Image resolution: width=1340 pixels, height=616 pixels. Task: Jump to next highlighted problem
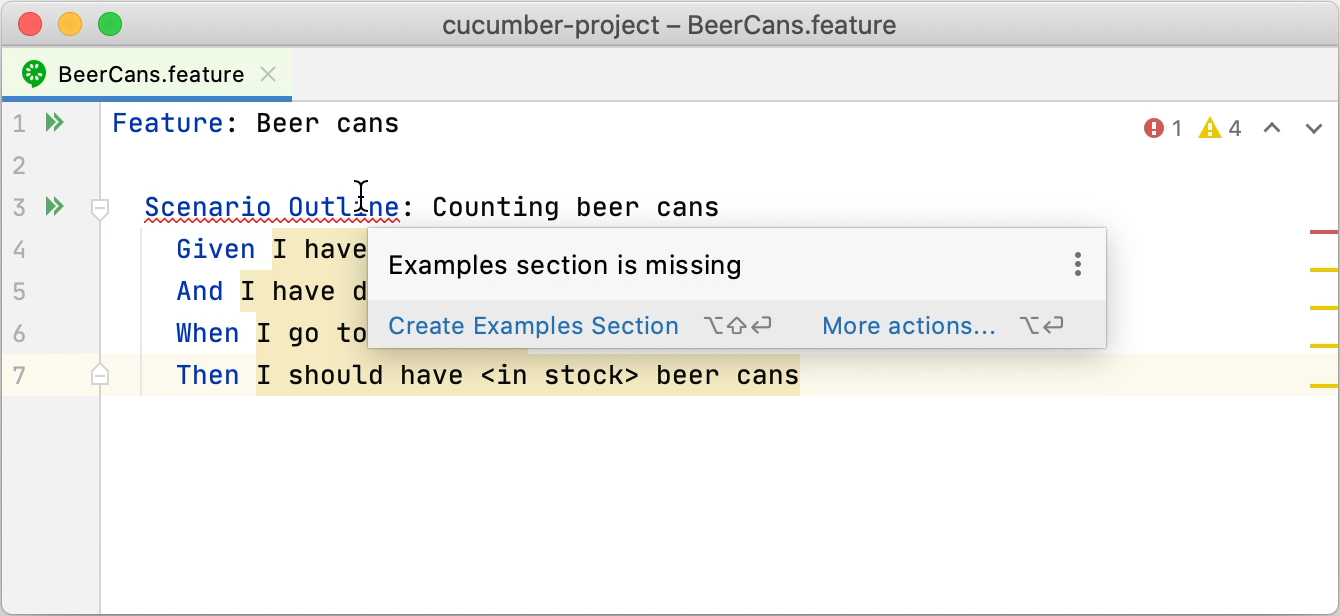tap(1314, 128)
